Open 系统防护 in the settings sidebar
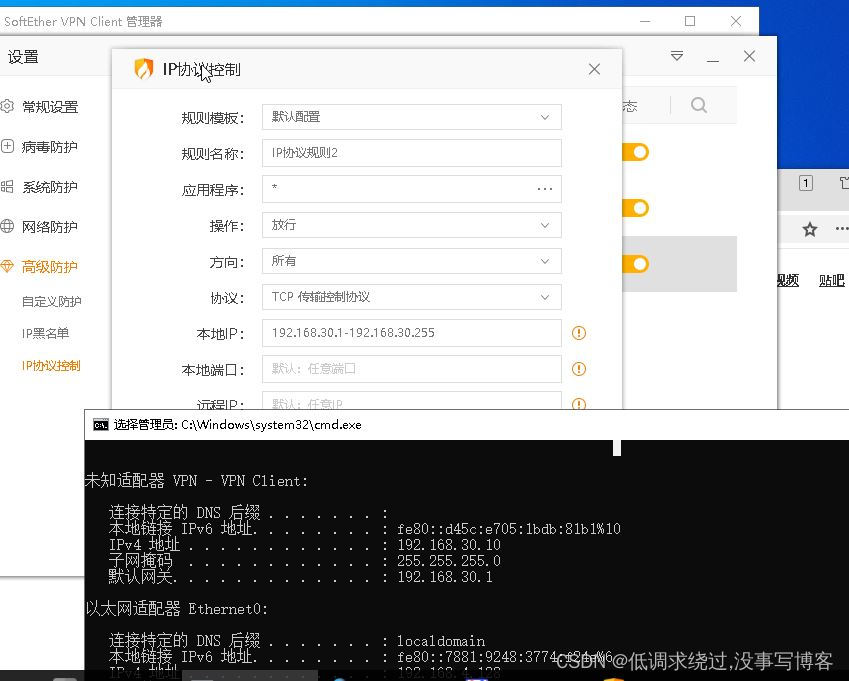Screen dimensions: 849x681 (50, 187)
